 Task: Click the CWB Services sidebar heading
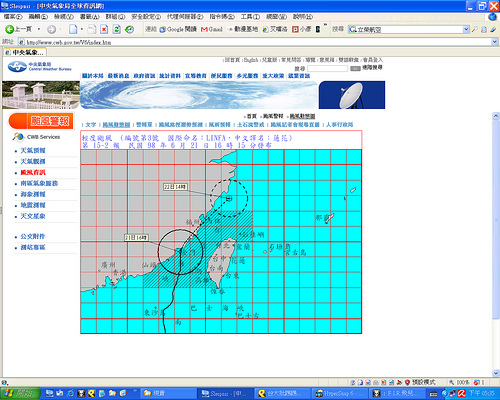point(36,137)
